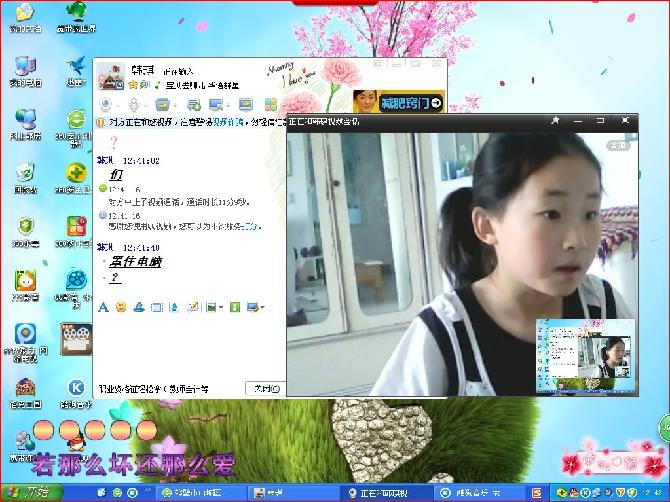The width and height of the screenshot is (670, 502).
Task: Open Network Neighborhood desktop icon
Action: click(25, 125)
